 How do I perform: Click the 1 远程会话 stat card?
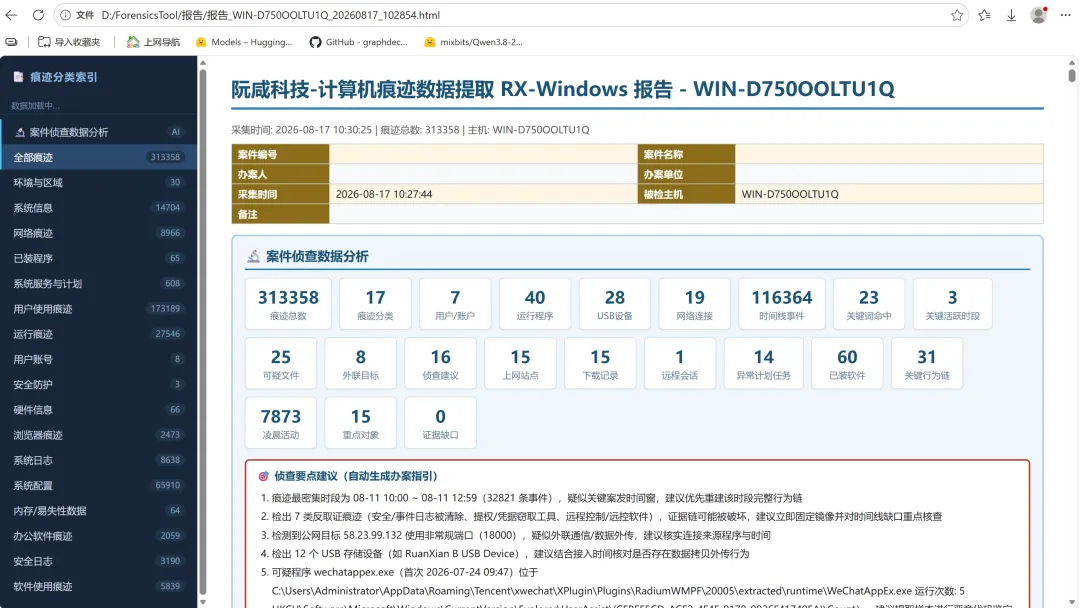(x=680, y=363)
